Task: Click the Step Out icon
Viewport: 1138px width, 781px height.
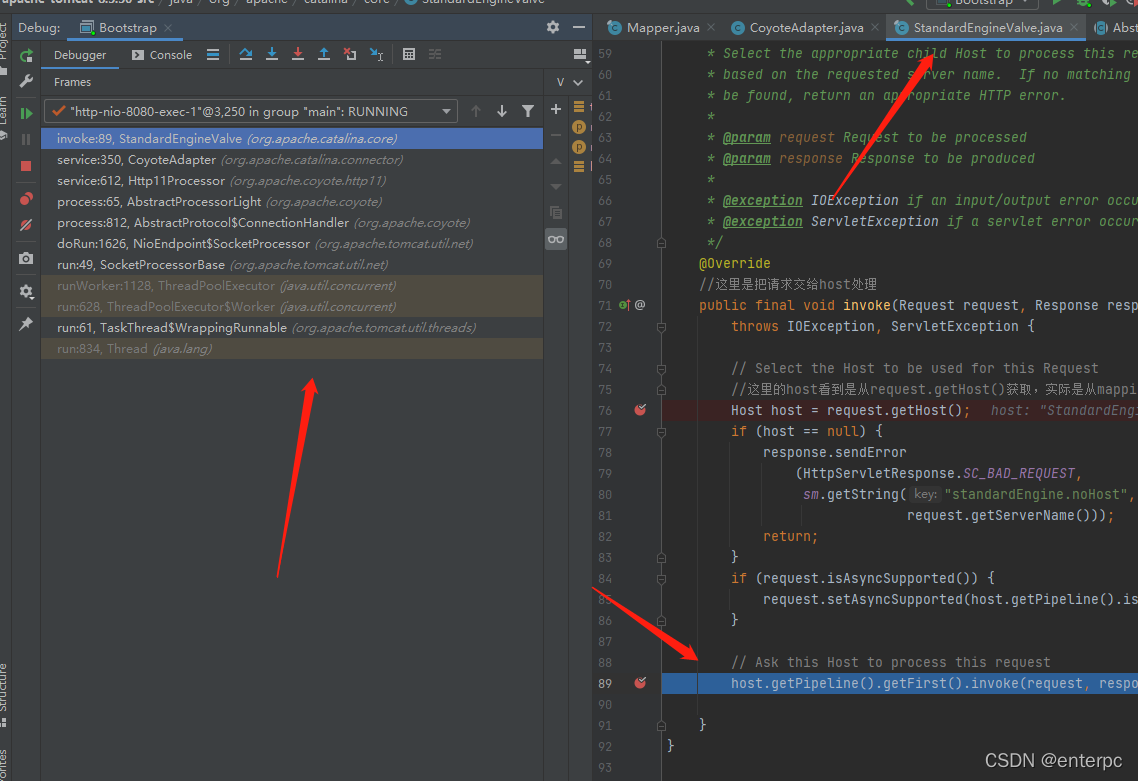Action: [x=324, y=54]
